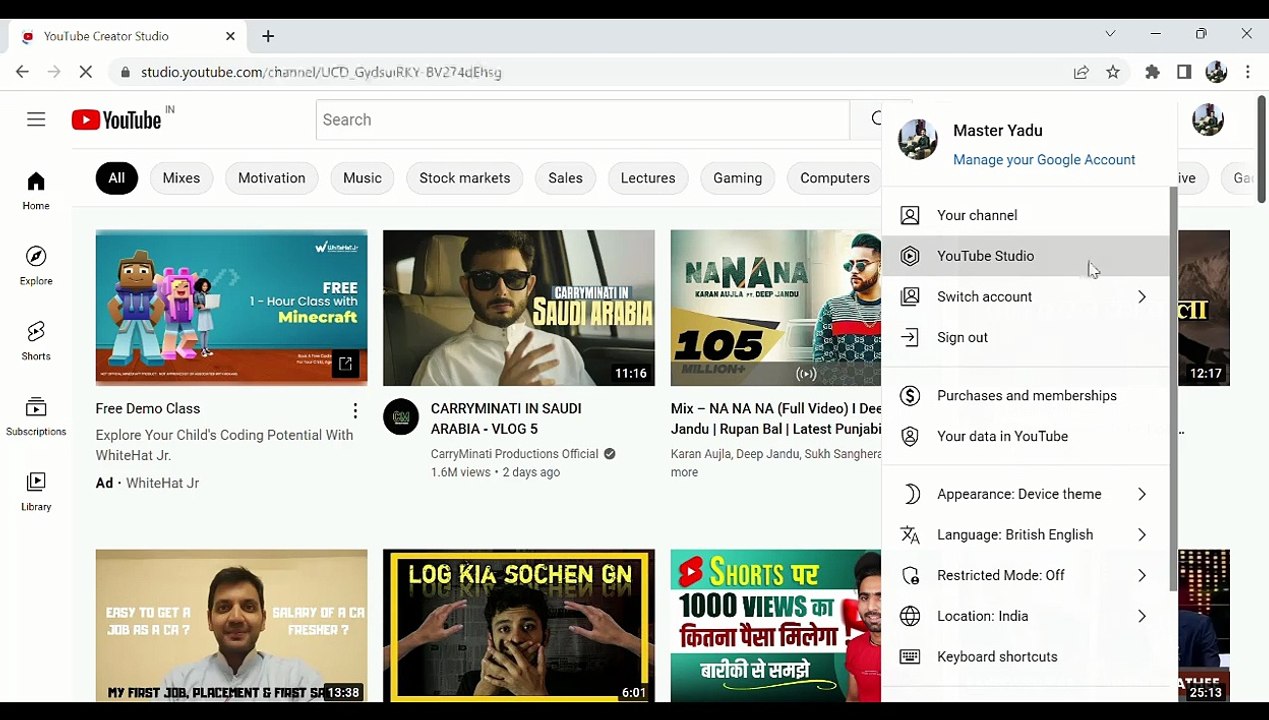Open Purchases and memberships
The width and height of the screenshot is (1269, 720).
click(x=1025, y=396)
